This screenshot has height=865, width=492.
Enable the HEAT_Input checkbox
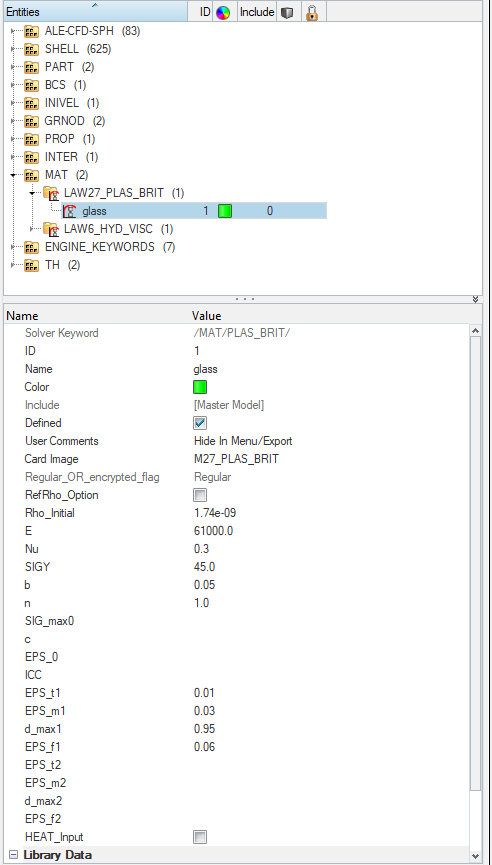[200, 837]
